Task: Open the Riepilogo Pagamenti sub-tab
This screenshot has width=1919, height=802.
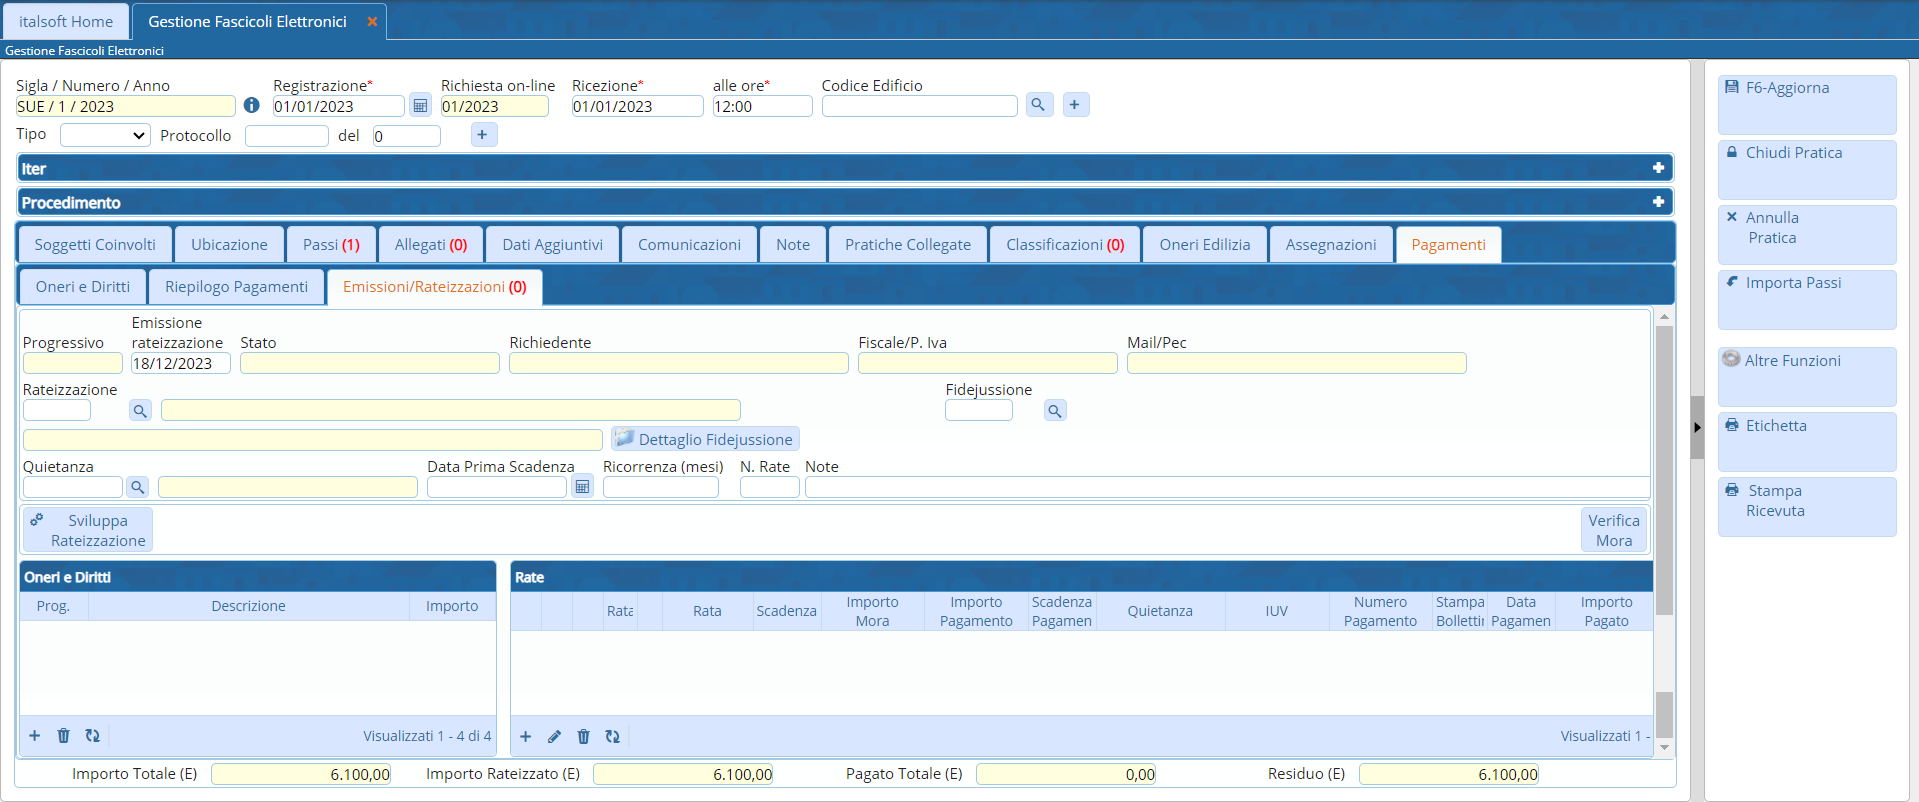Action: tap(236, 287)
